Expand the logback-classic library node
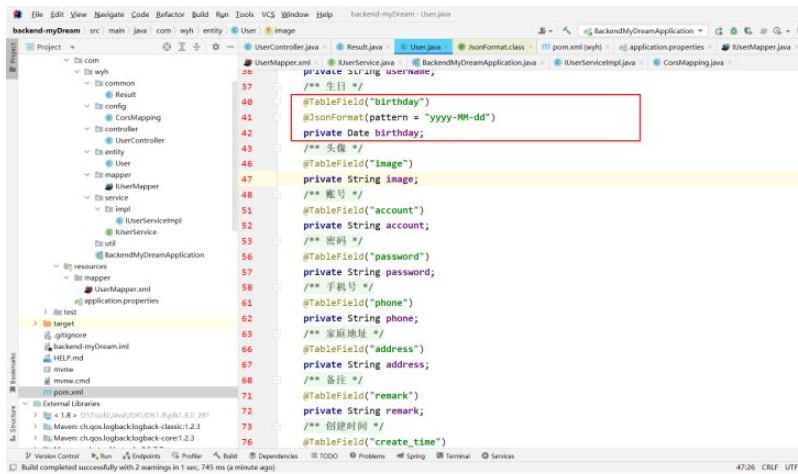 click(35, 427)
